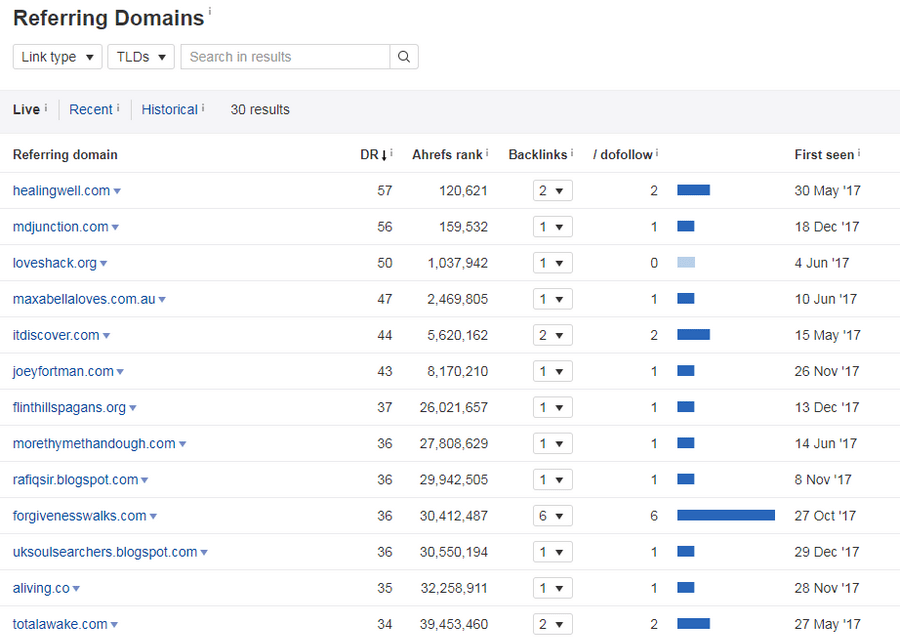The height and width of the screenshot is (638, 900).
Task: Expand backlinks dropdown for mdjunction.com
Action: [x=553, y=227]
